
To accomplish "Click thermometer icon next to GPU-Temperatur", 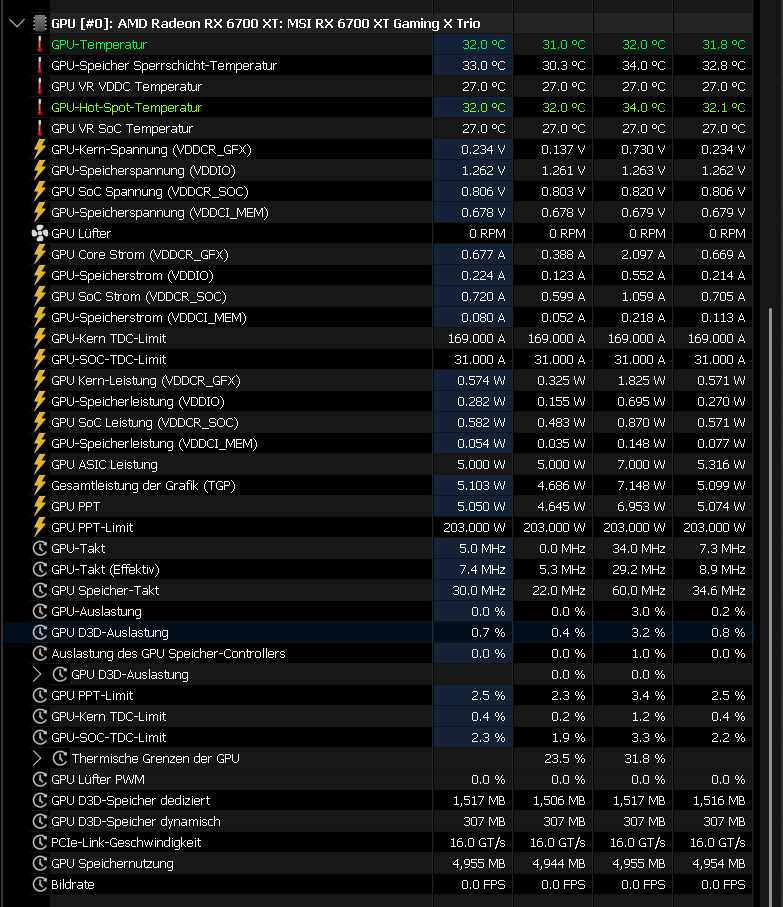I will [39, 45].
